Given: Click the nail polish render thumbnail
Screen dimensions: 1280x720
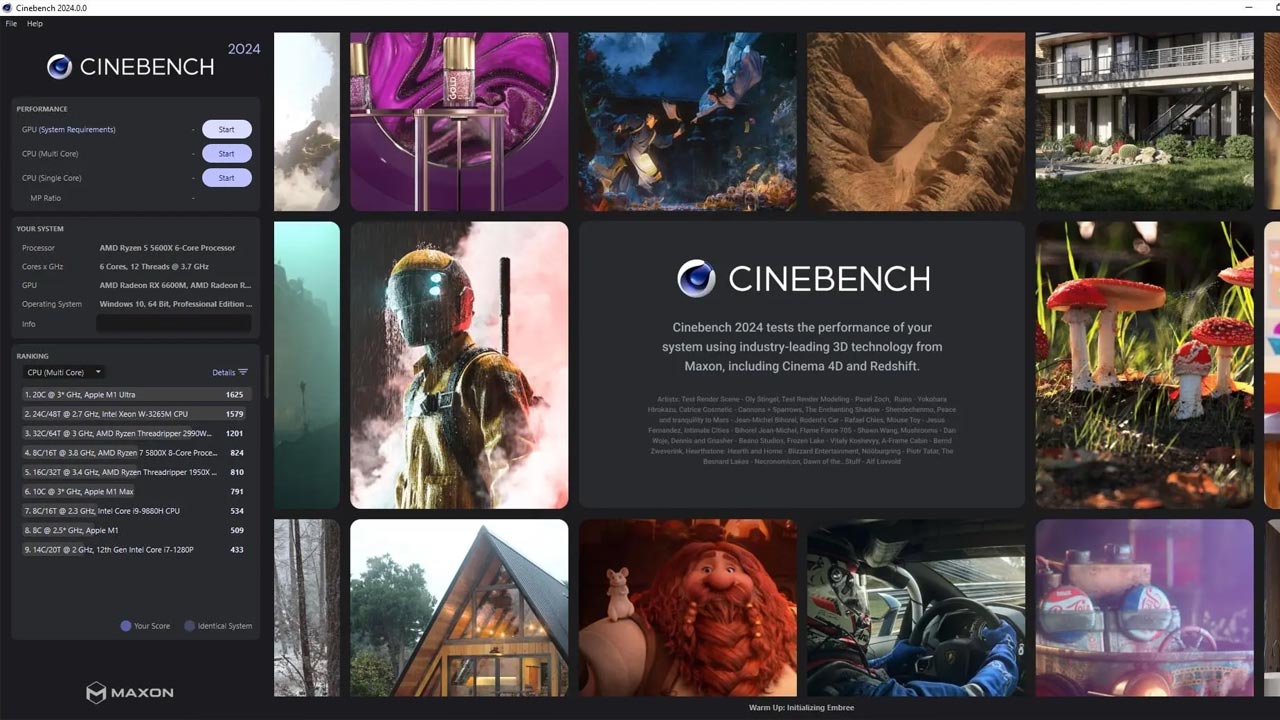Looking at the screenshot, I should [x=459, y=122].
